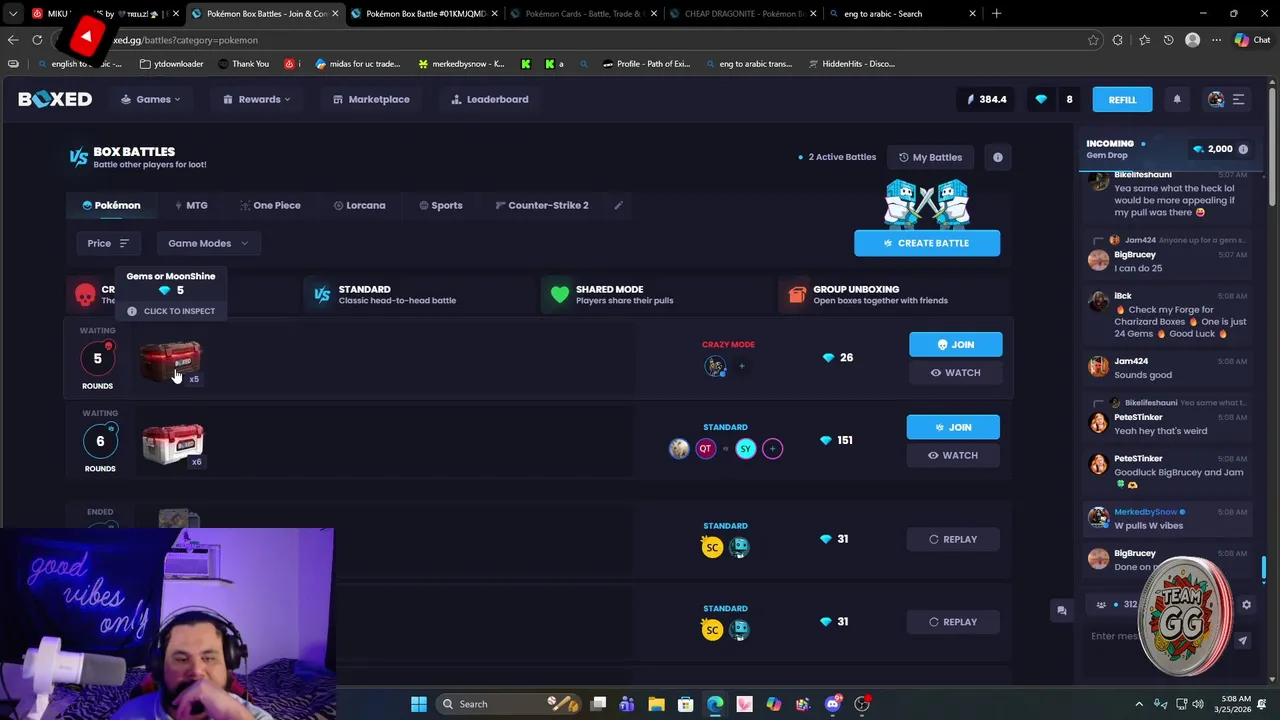
Task: Click Jam424's avatar beside Sounds good
Action: coord(1098,367)
